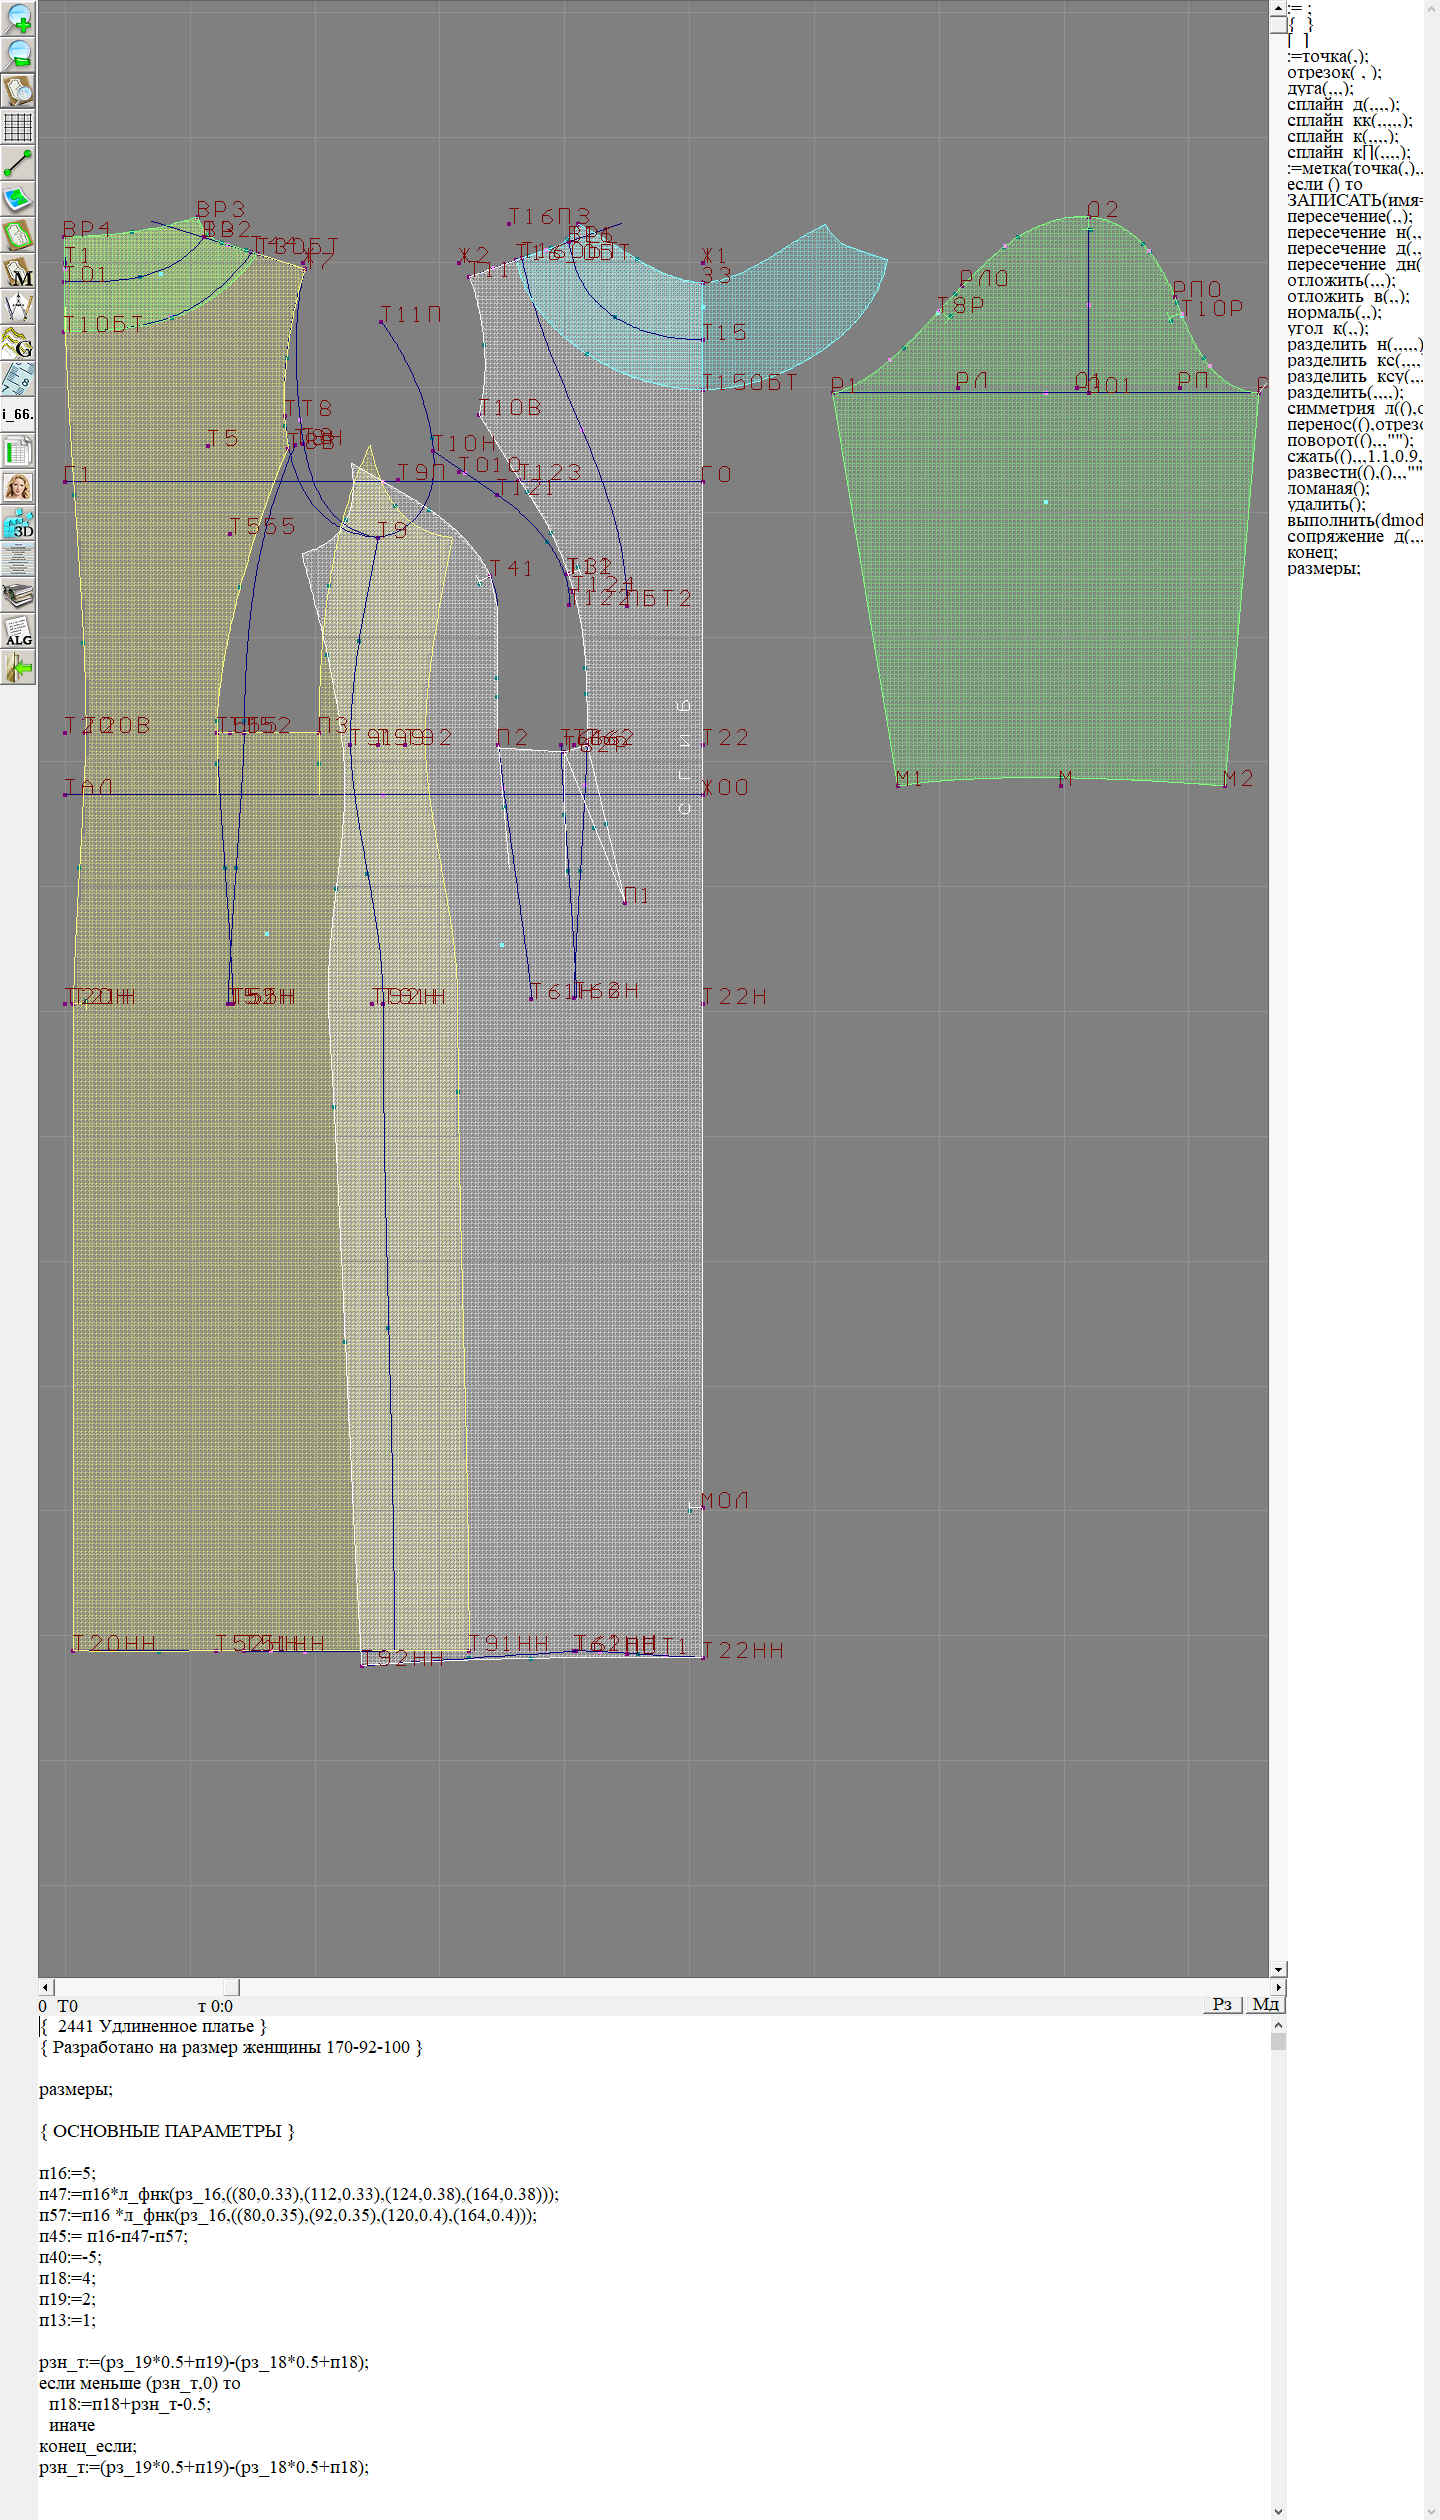Image resolution: width=1440 pixels, height=2520 pixels.
Task: Open the 3D view icon
Action: 18,523
